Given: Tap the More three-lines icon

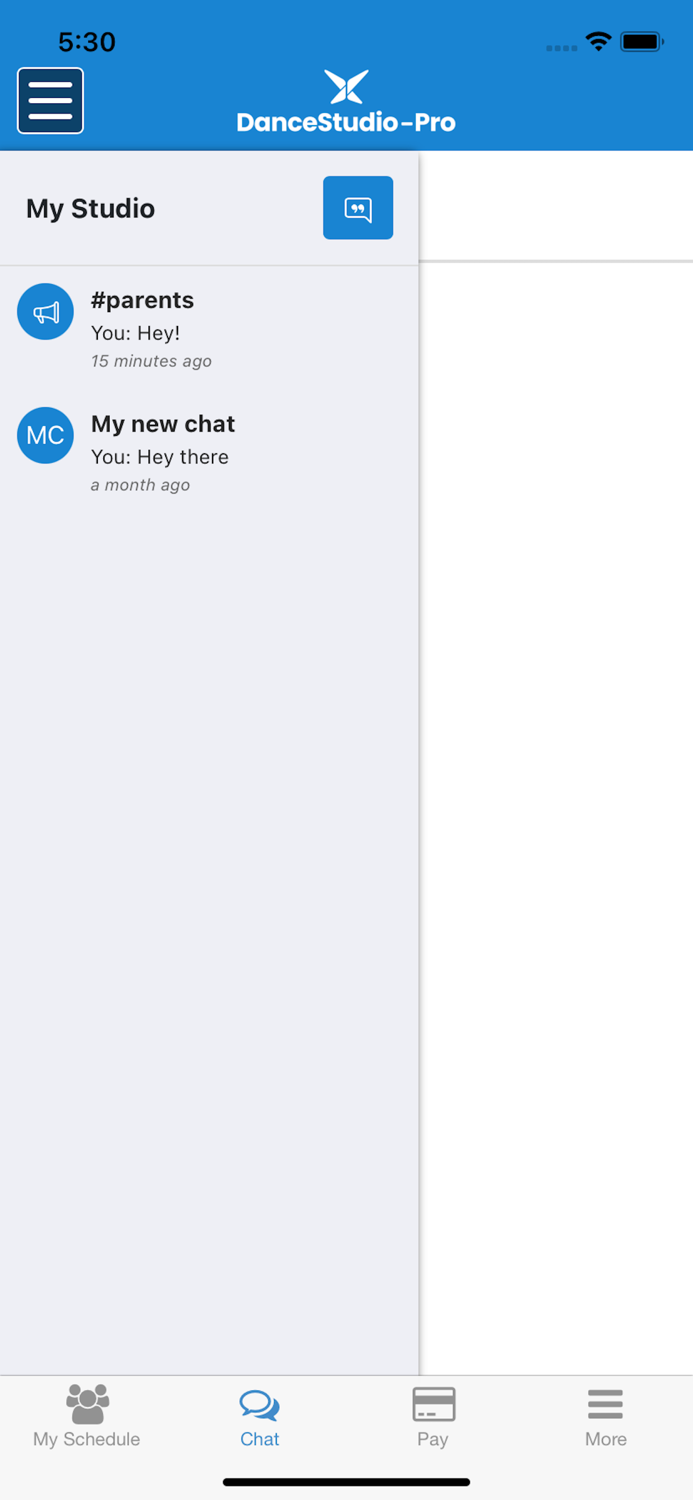Looking at the screenshot, I should [606, 1404].
